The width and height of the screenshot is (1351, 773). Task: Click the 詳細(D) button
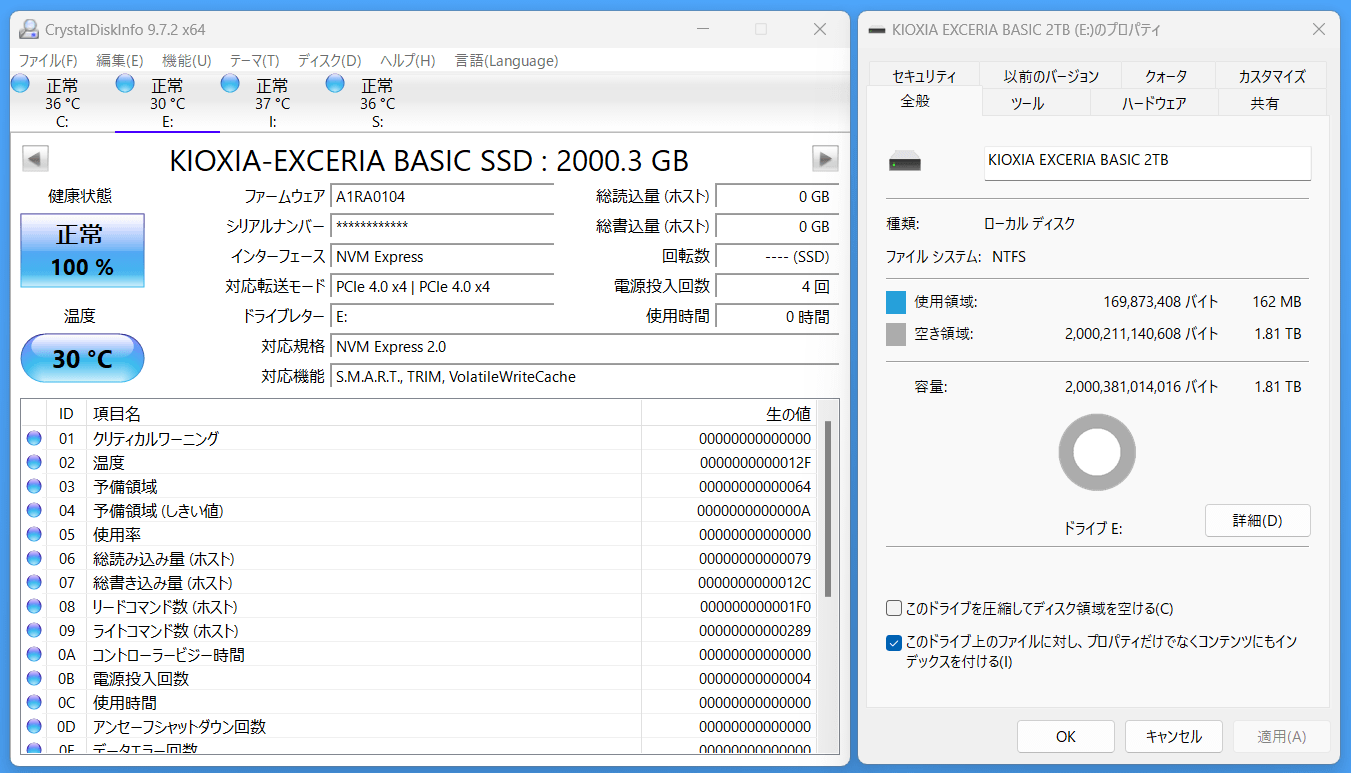[x=1257, y=520]
